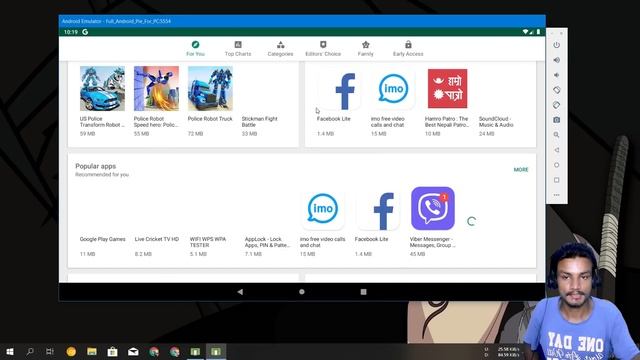The image size is (640, 360).
Task: Open emulator extended controls three-dots icon
Action: click(556, 195)
